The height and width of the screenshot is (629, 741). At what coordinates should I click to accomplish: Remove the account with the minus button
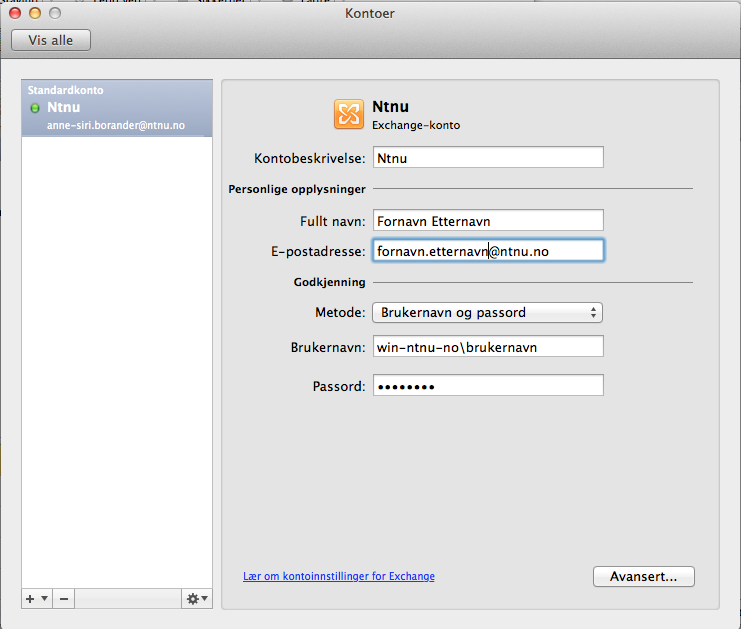pos(64,599)
